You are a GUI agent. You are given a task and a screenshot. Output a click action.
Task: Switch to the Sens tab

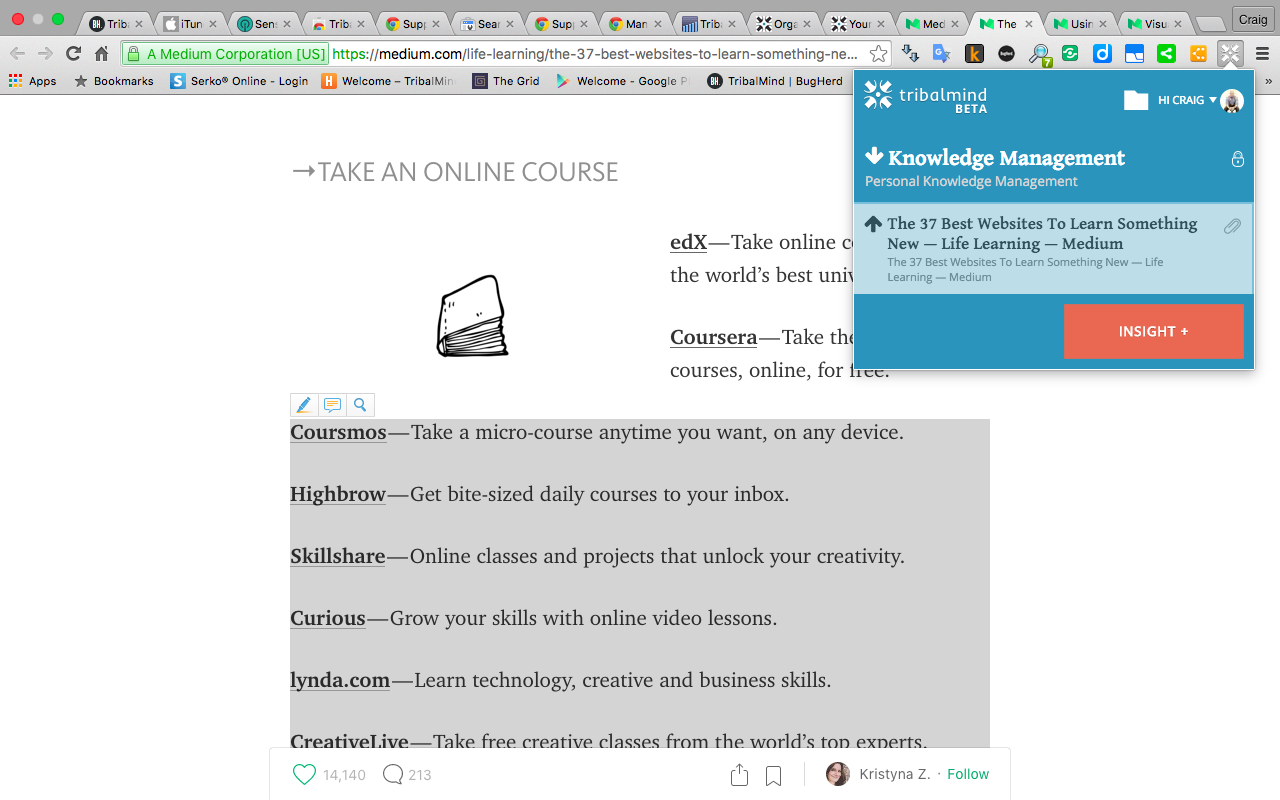tap(264, 24)
